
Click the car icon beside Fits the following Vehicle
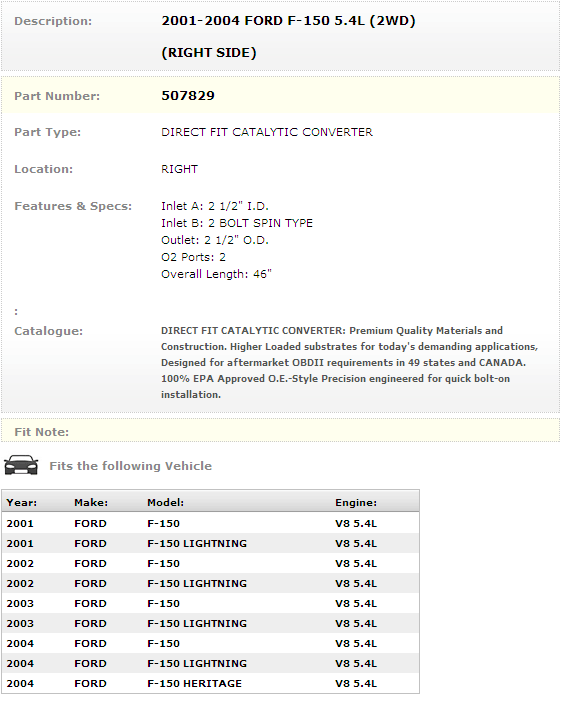click(x=21, y=465)
